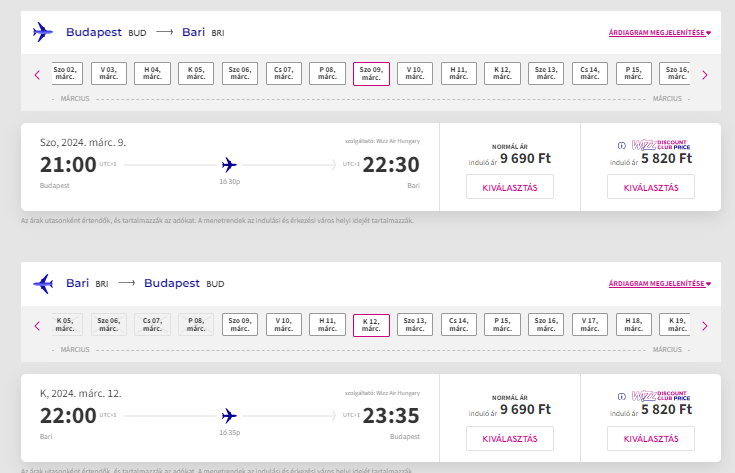Show later return dates with right arrow
Screen dimensions: 735x473
(x=704, y=326)
